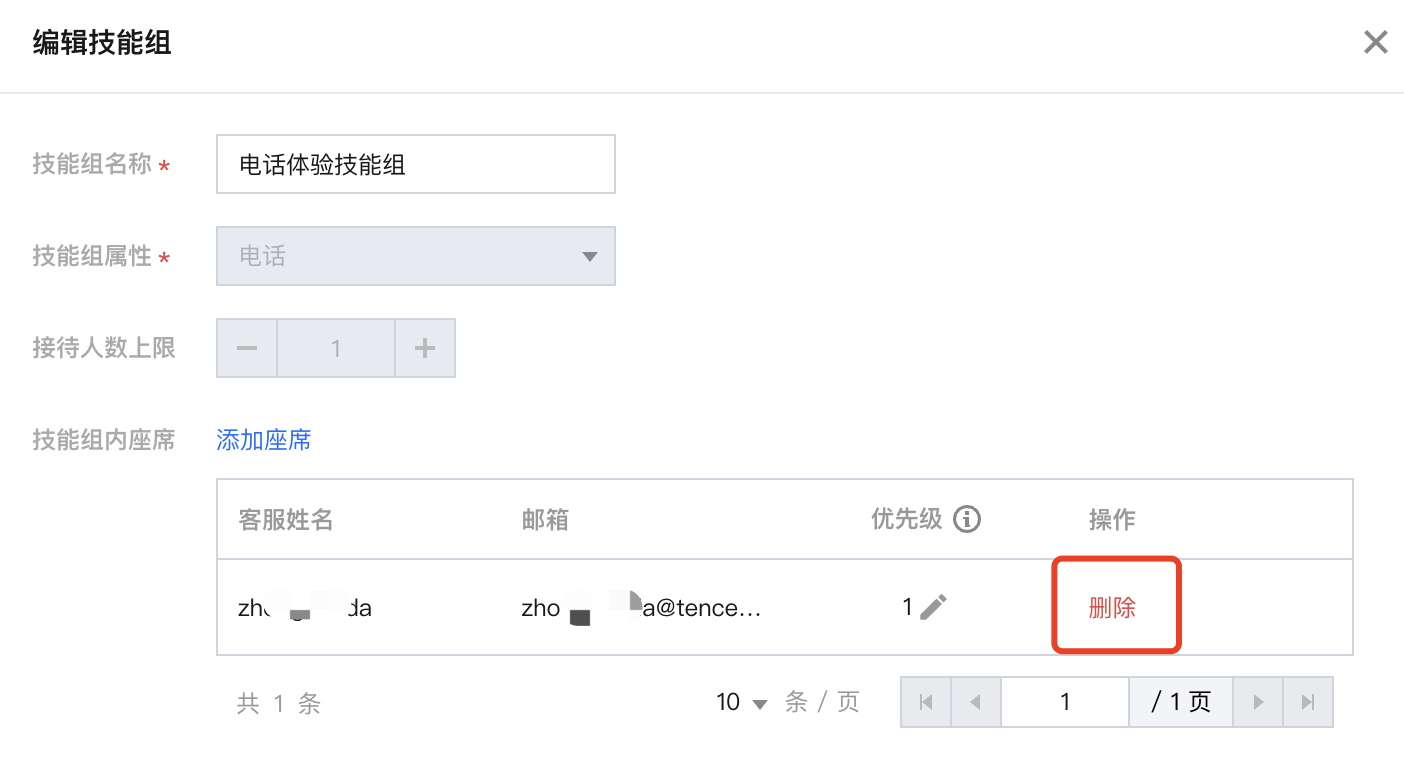Image resolution: width=1404 pixels, height=760 pixels.
Task: Decrease 接待人数上限 with the minus button
Action: pos(247,348)
